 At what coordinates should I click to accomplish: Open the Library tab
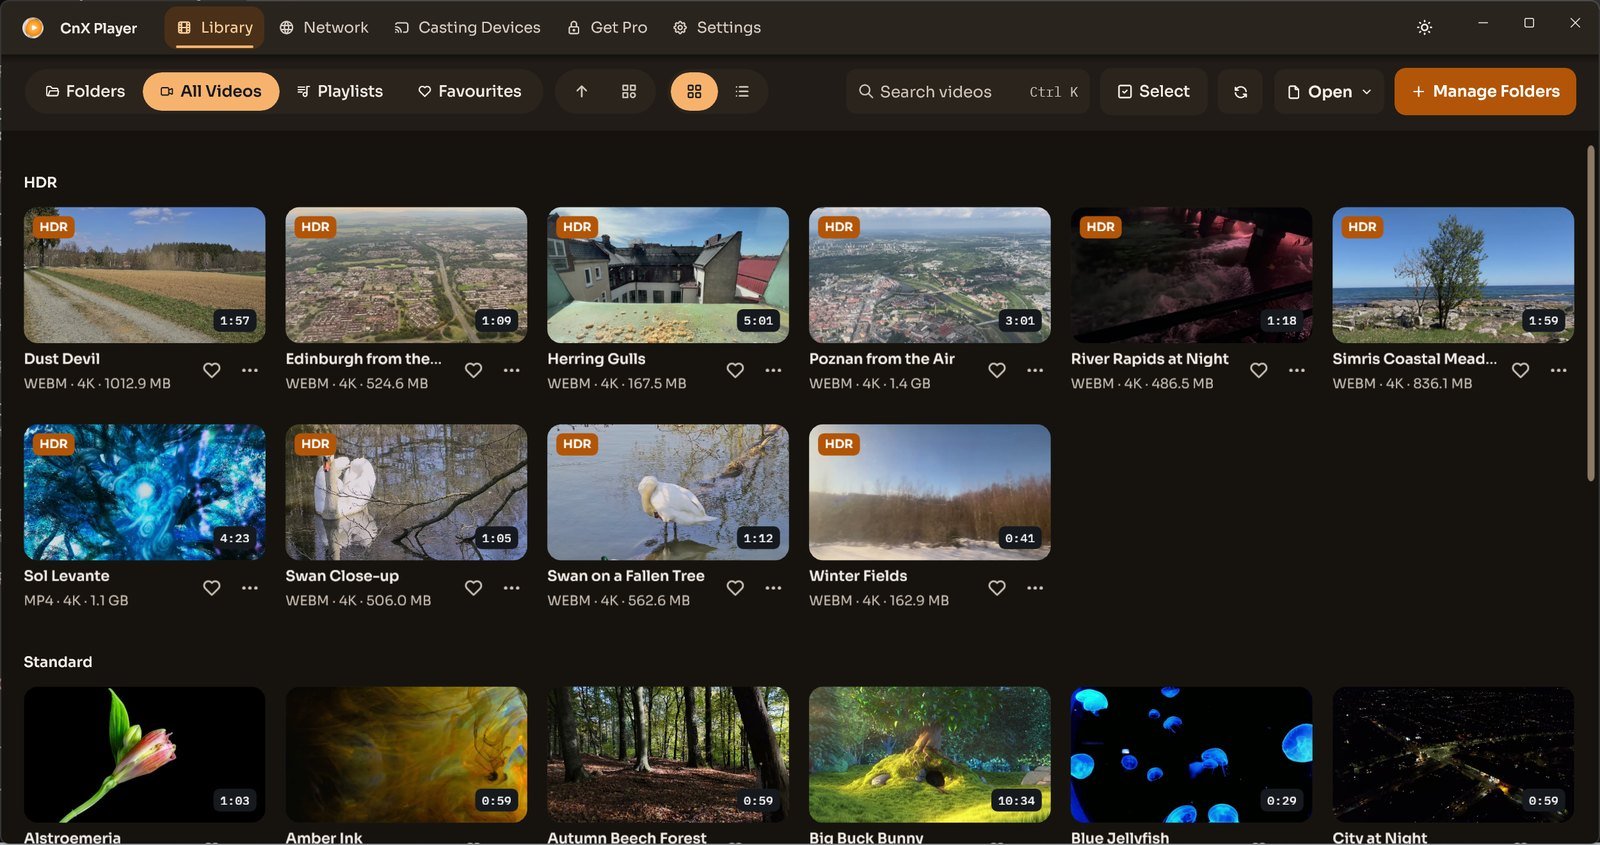point(215,28)
